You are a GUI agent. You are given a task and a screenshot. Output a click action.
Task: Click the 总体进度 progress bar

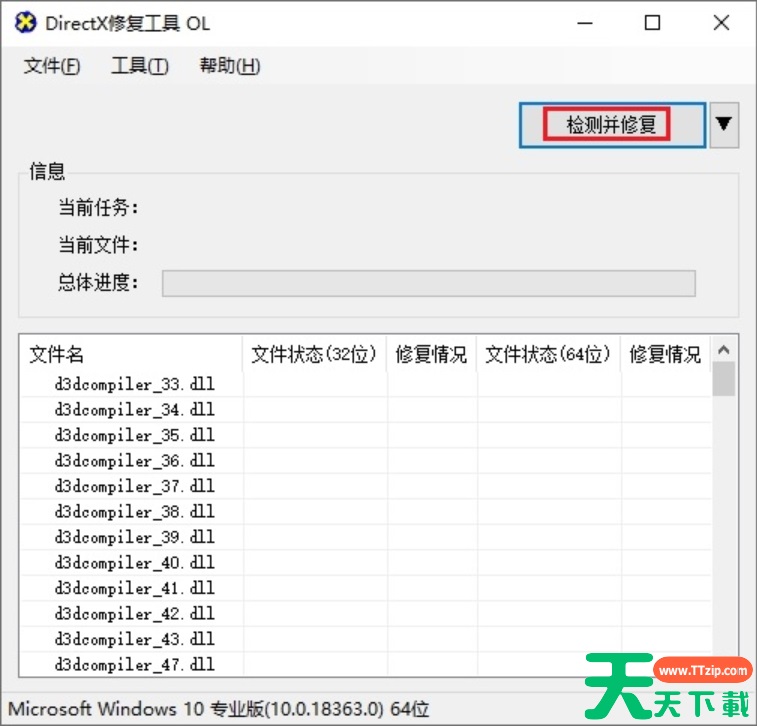429,283
